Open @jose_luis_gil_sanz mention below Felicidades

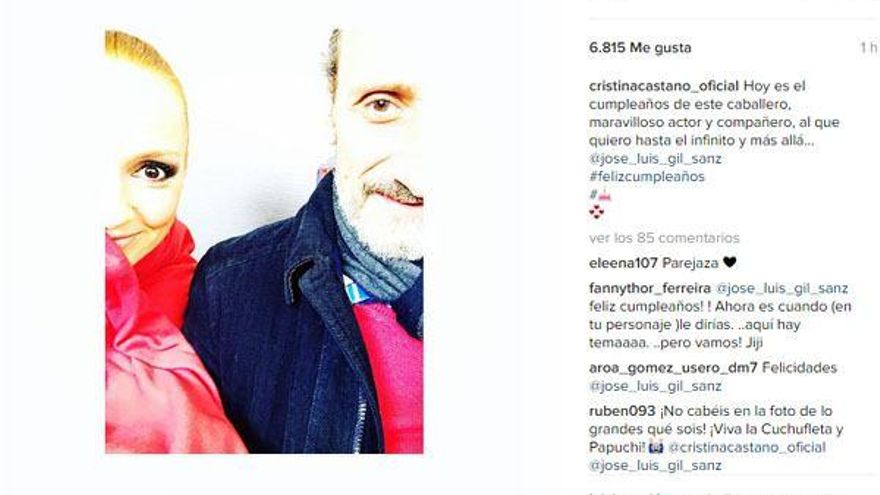click(655, 386)
